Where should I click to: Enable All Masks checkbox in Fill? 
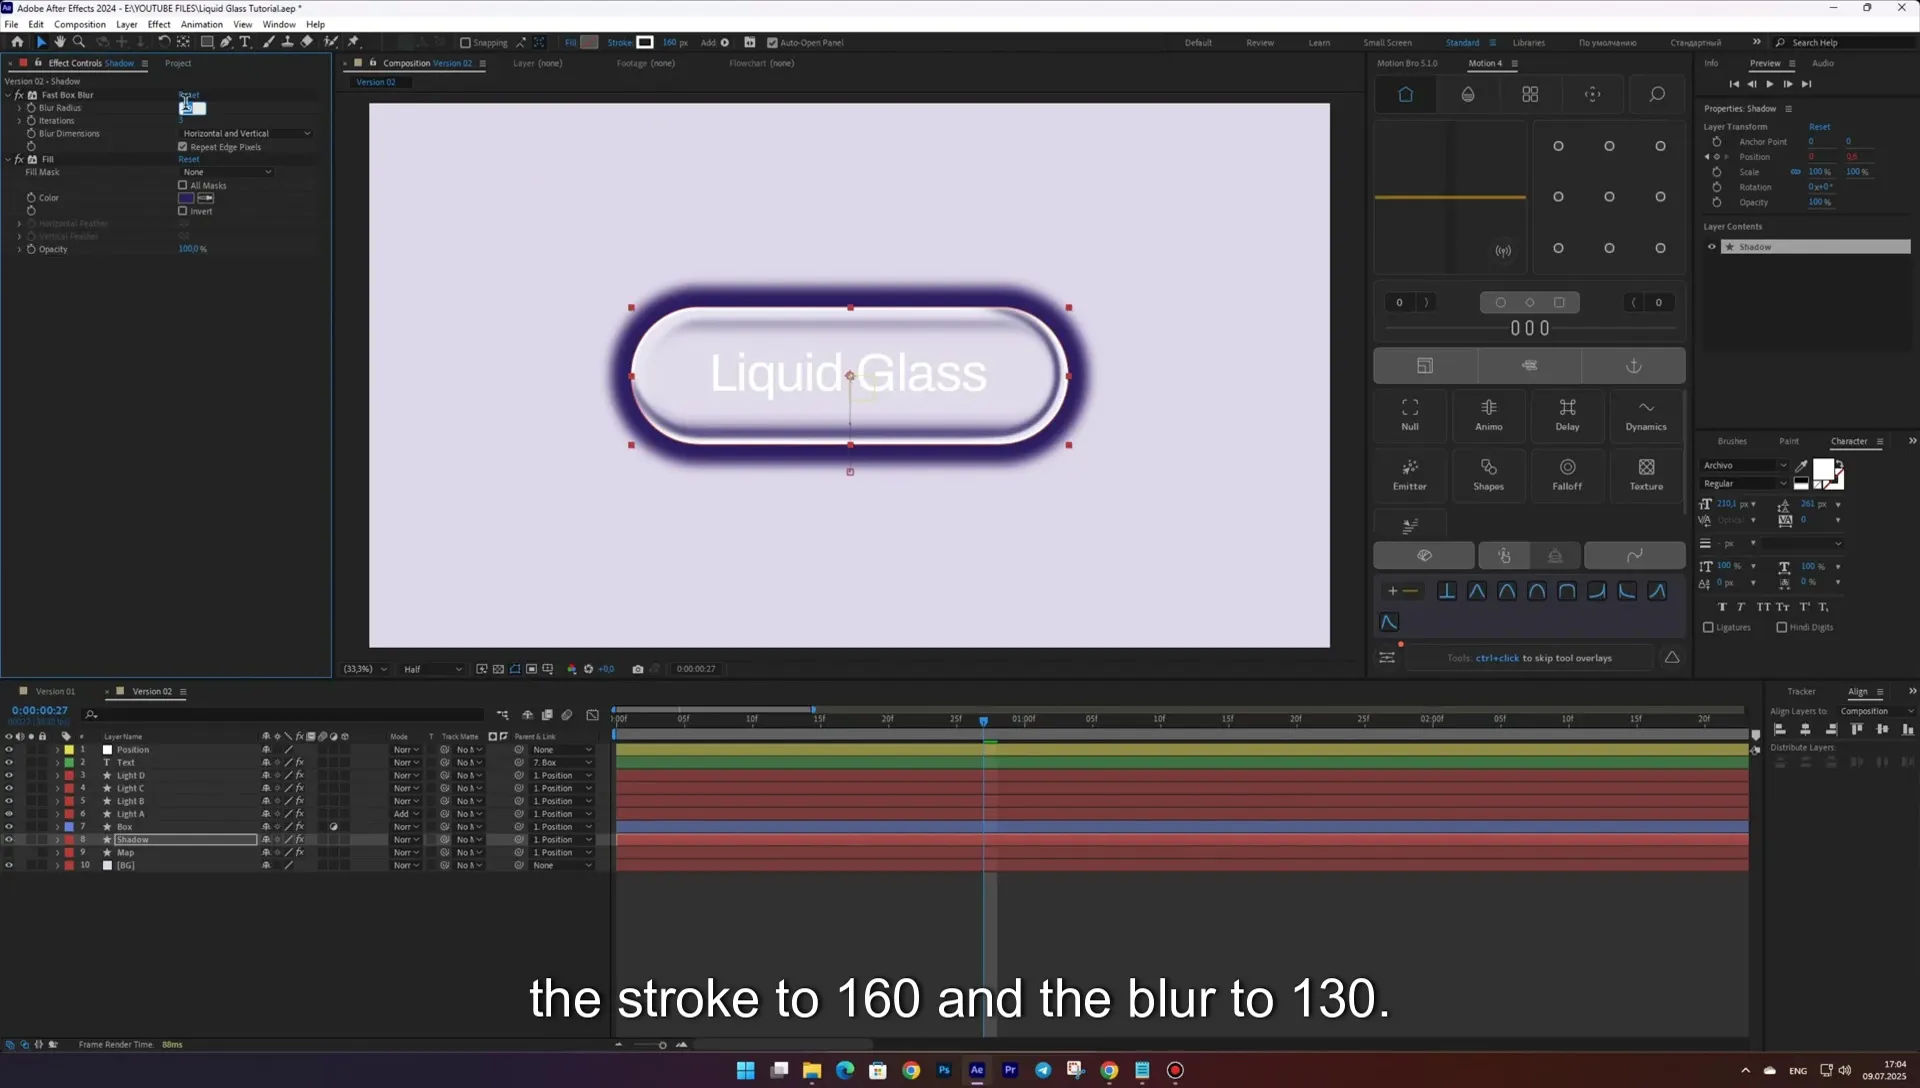tap(183, 185)
